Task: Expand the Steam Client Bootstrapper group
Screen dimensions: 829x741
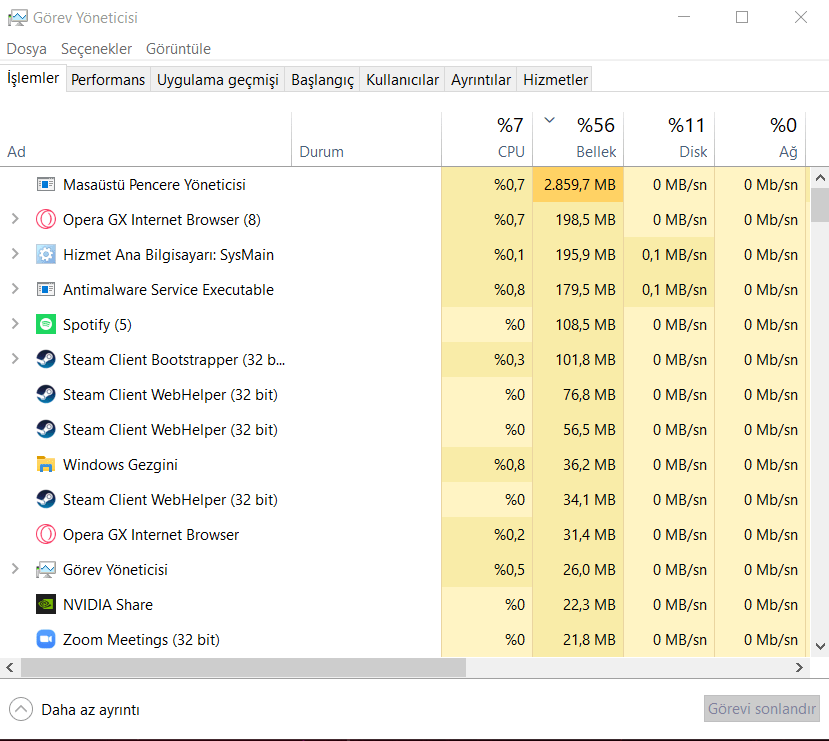Action: (15, 359)
